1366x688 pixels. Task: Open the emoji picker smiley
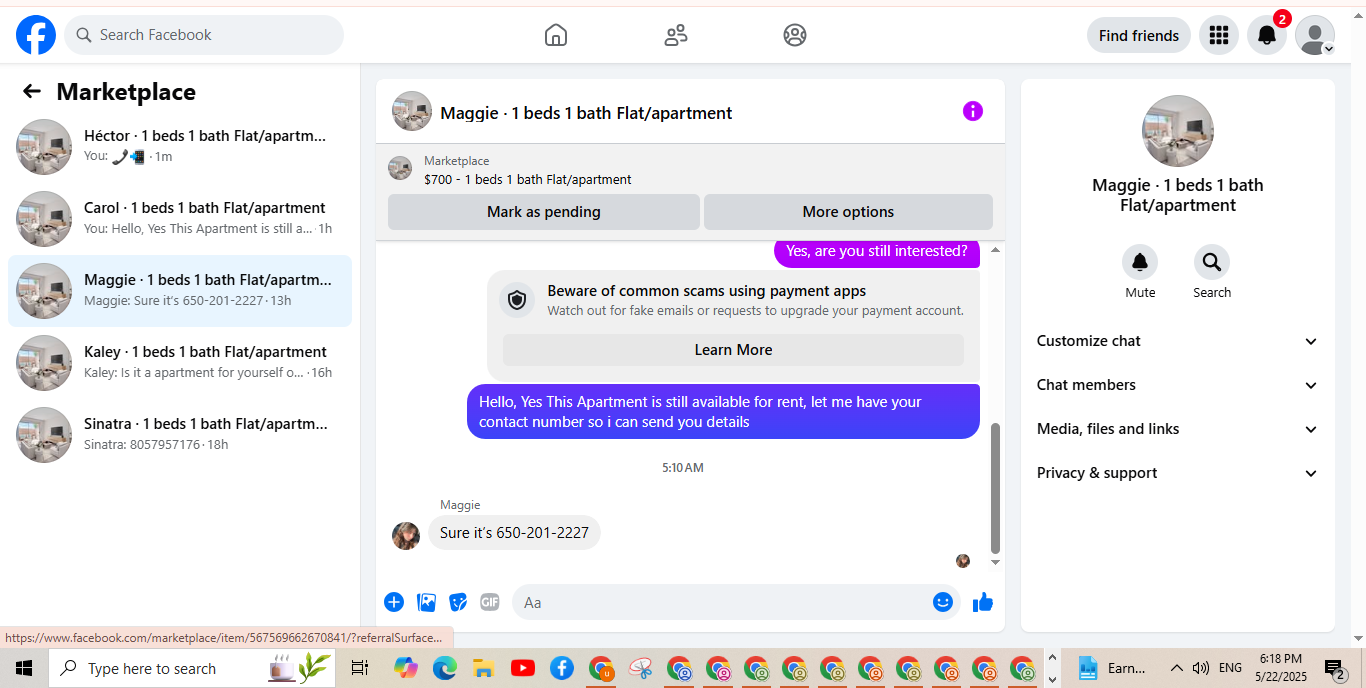[x=942, y=602]
